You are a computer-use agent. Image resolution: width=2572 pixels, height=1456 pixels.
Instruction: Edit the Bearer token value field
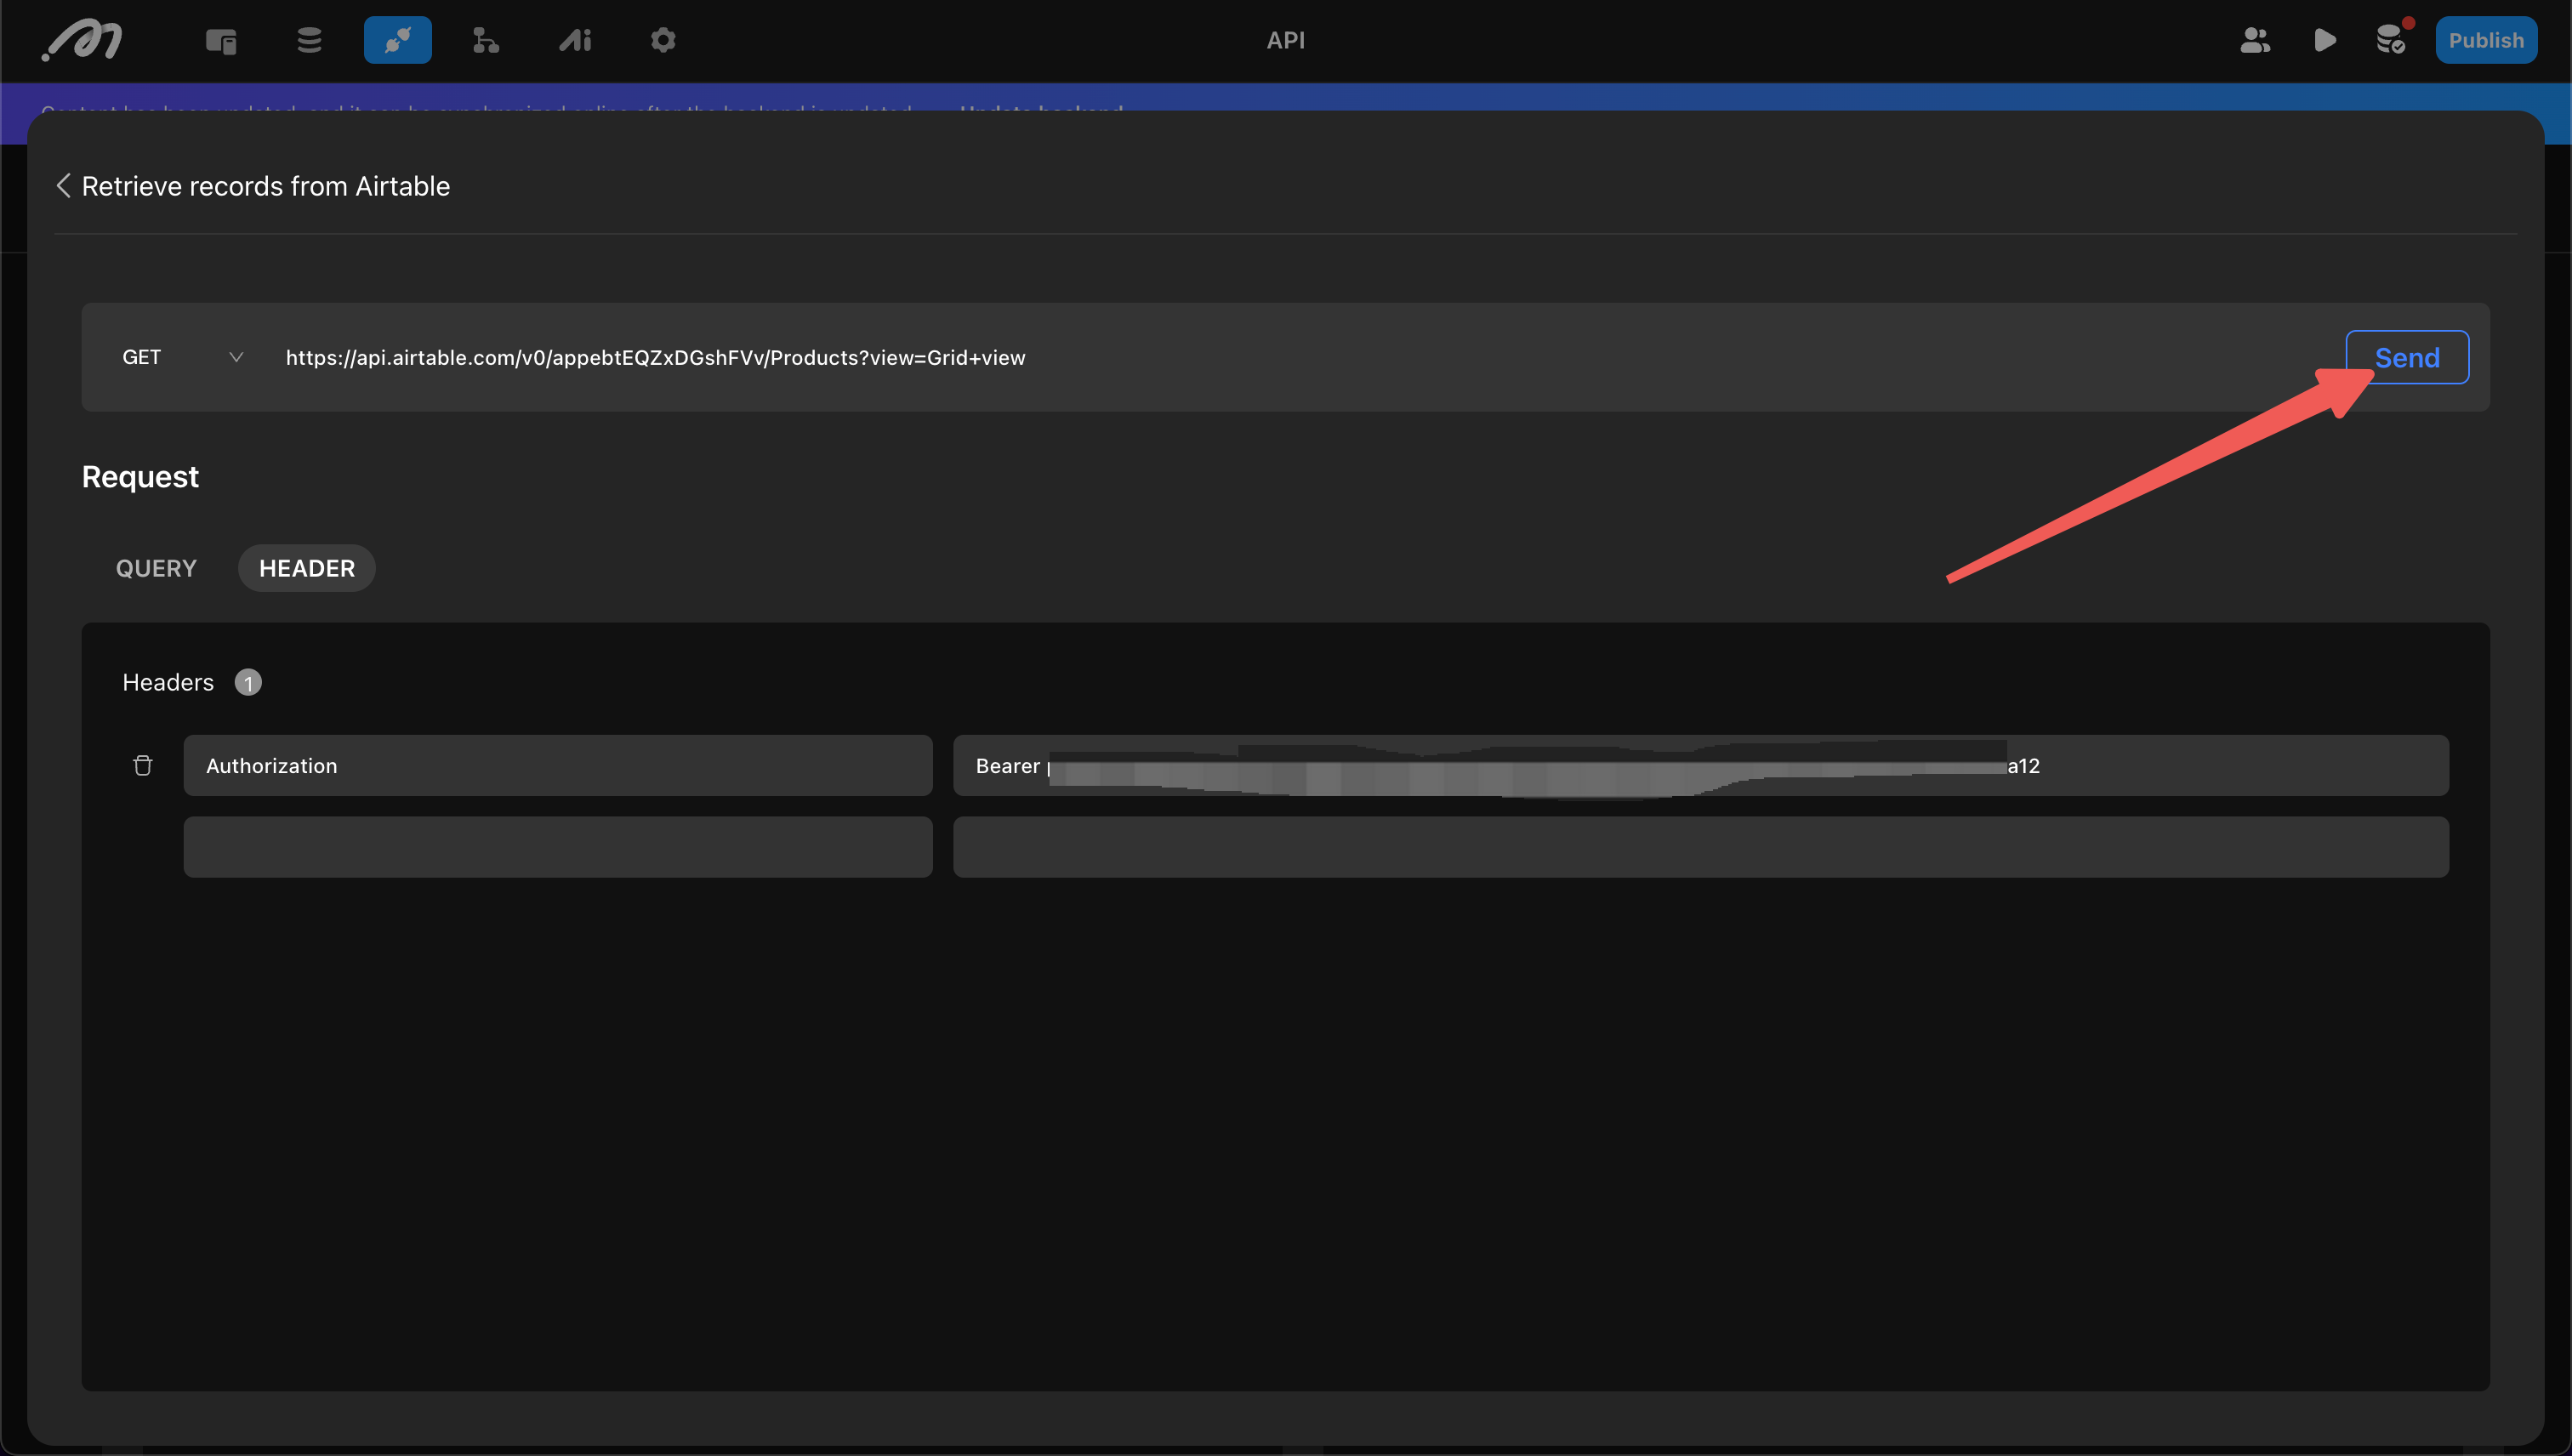pyautogui.click(x=1701, y=765)
